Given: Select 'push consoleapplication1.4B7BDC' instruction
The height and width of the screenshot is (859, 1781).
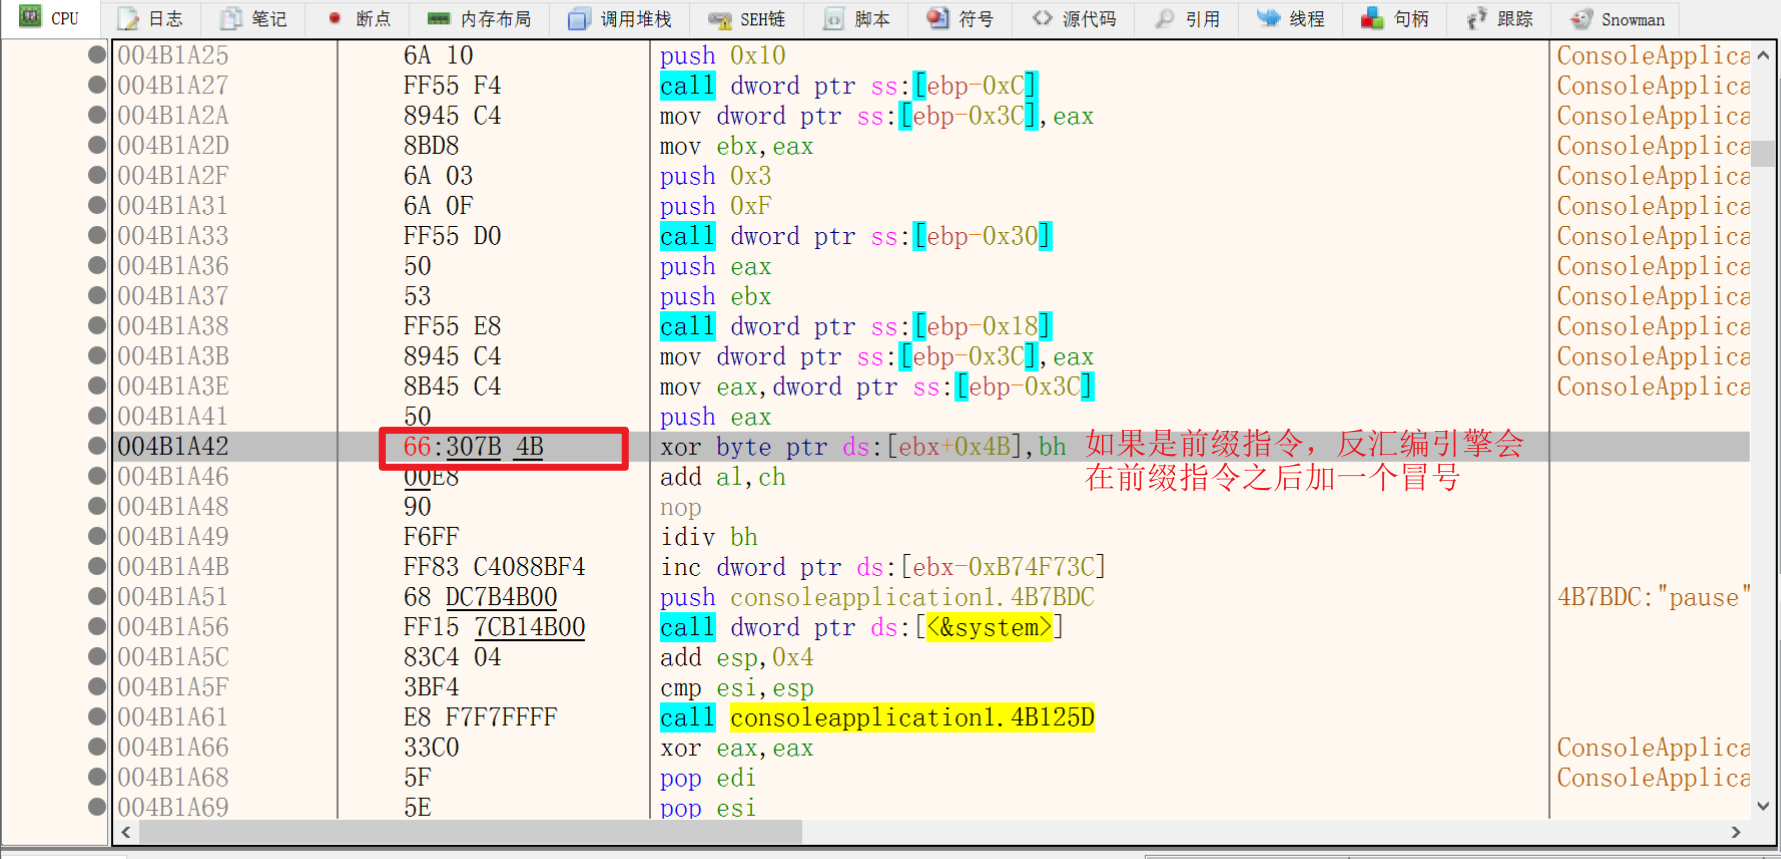Looking at the screenshot, I should (877, 597).
